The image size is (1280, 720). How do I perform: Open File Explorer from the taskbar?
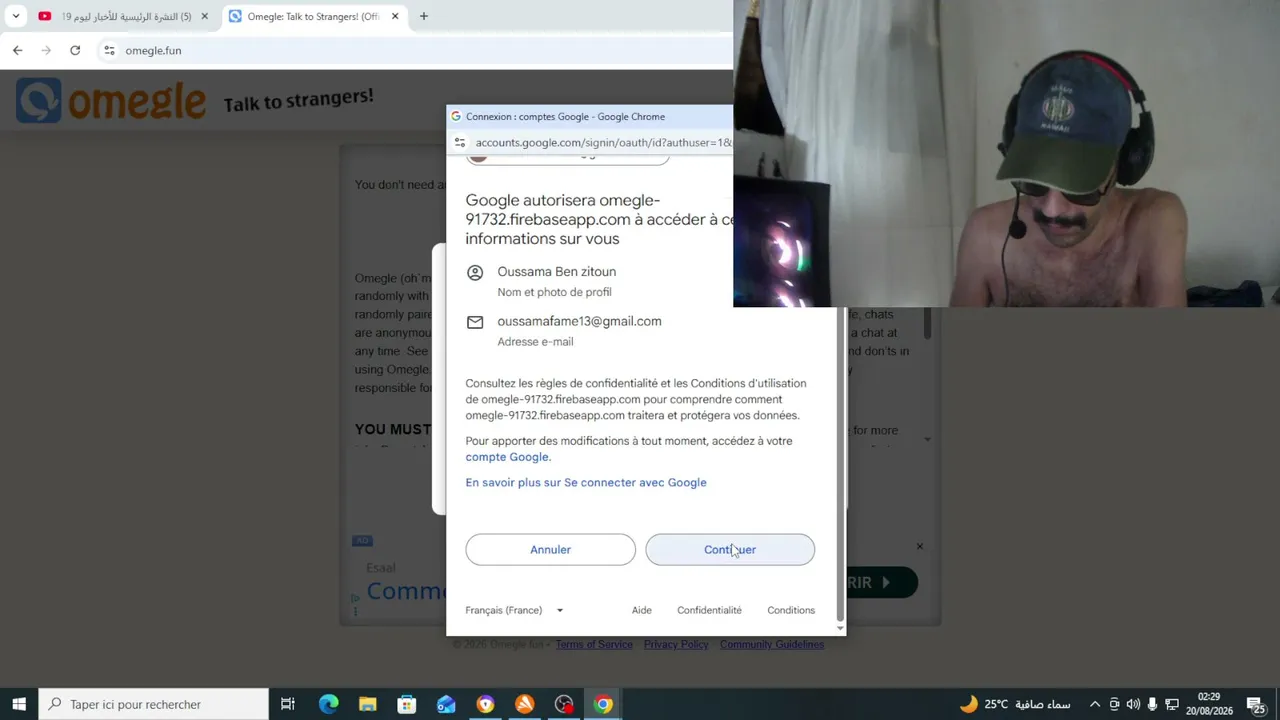point(367,704)
